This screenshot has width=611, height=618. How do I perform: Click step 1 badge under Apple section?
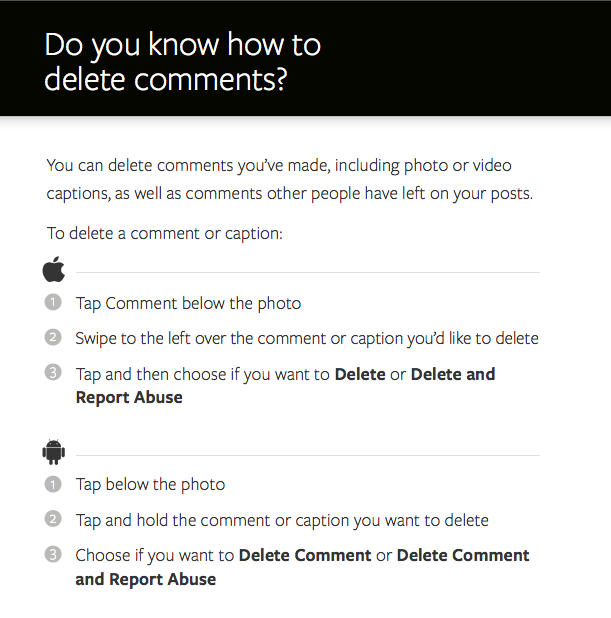coord(53,303)
